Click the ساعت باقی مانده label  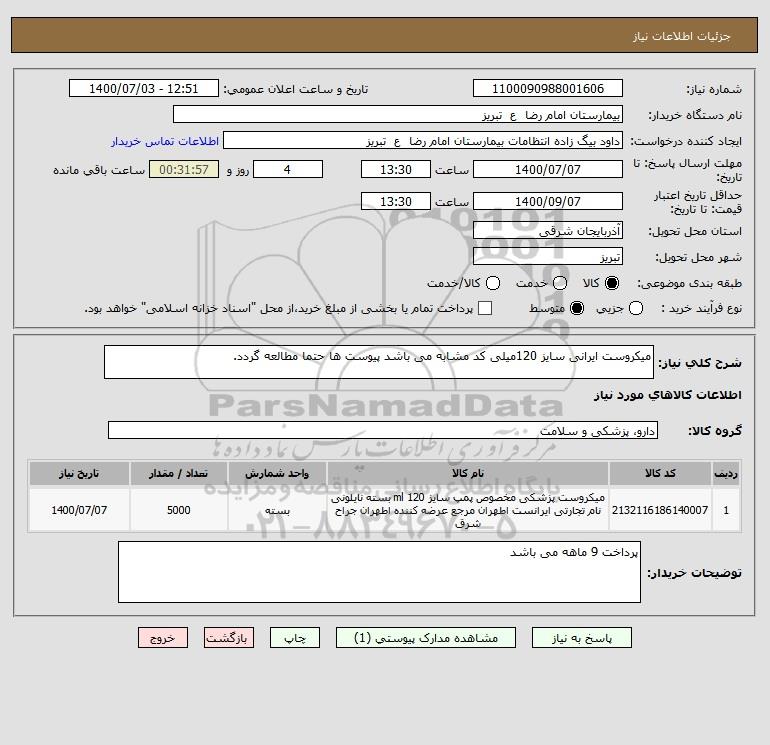99,170
